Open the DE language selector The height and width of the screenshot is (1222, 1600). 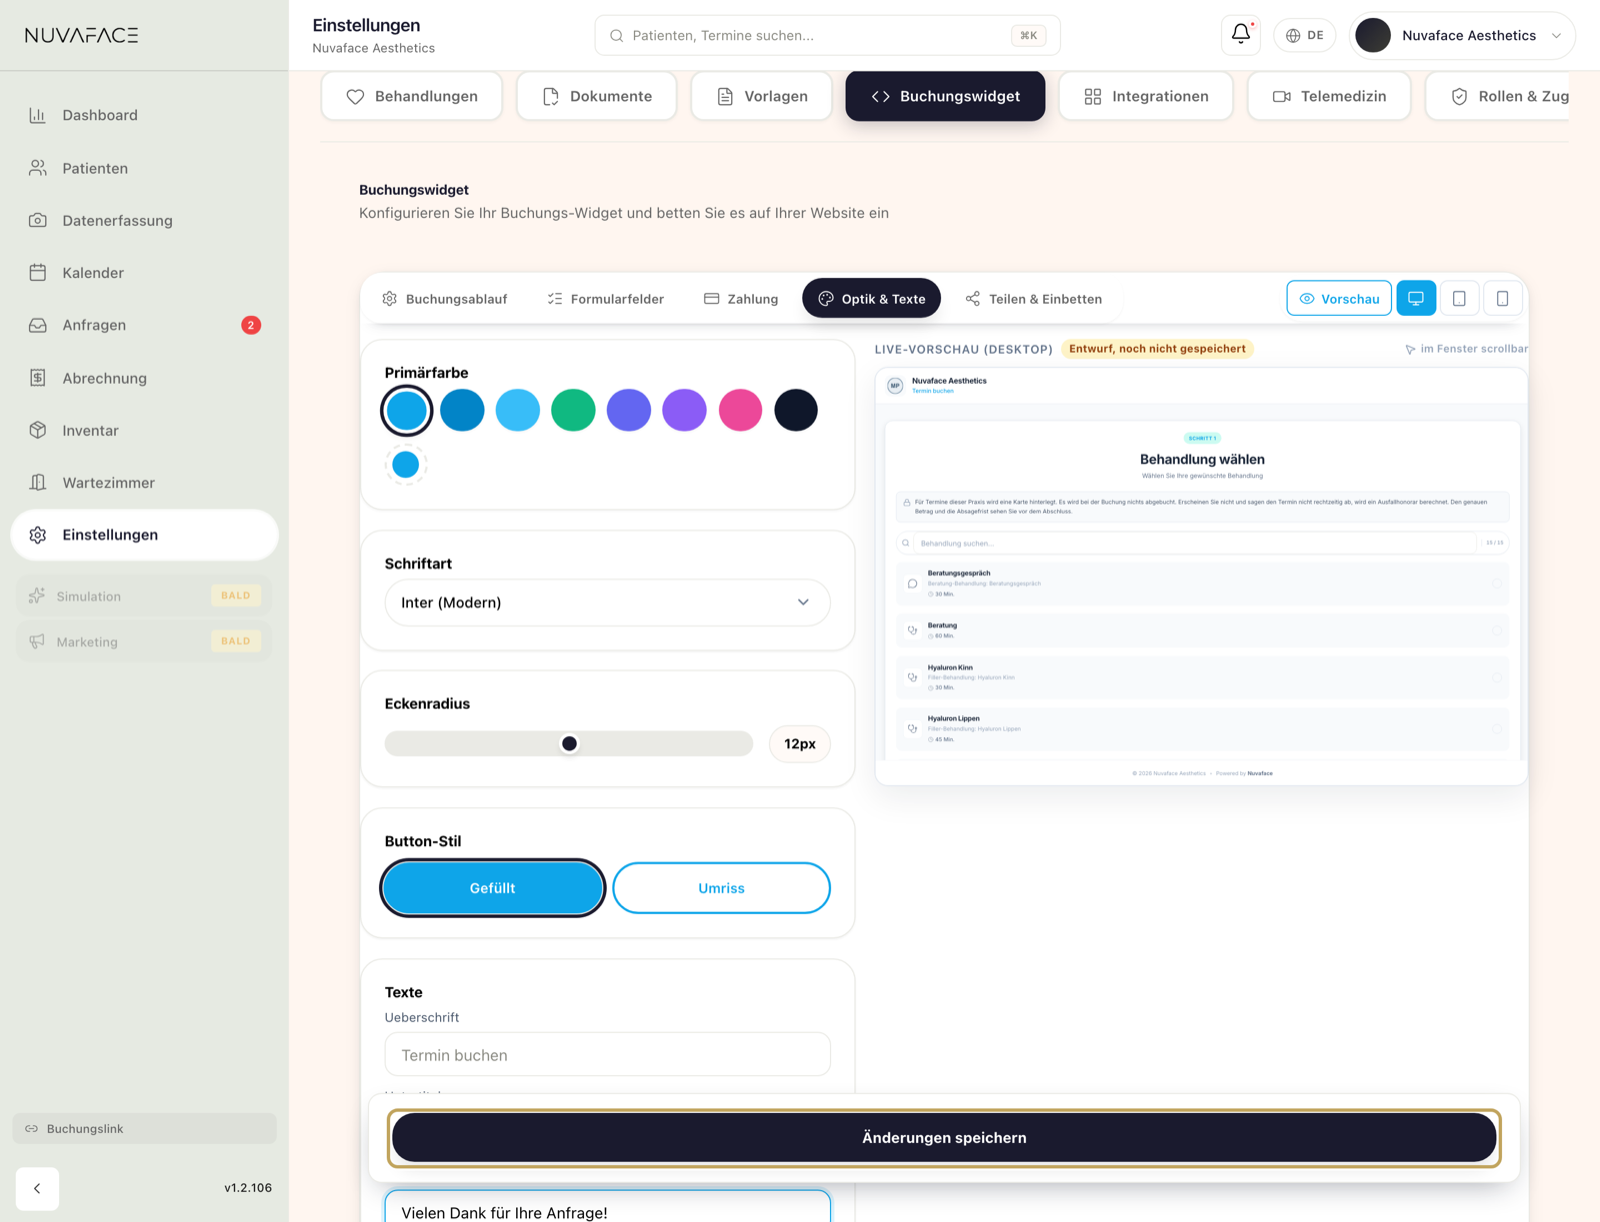click(x=1304, y=35)
